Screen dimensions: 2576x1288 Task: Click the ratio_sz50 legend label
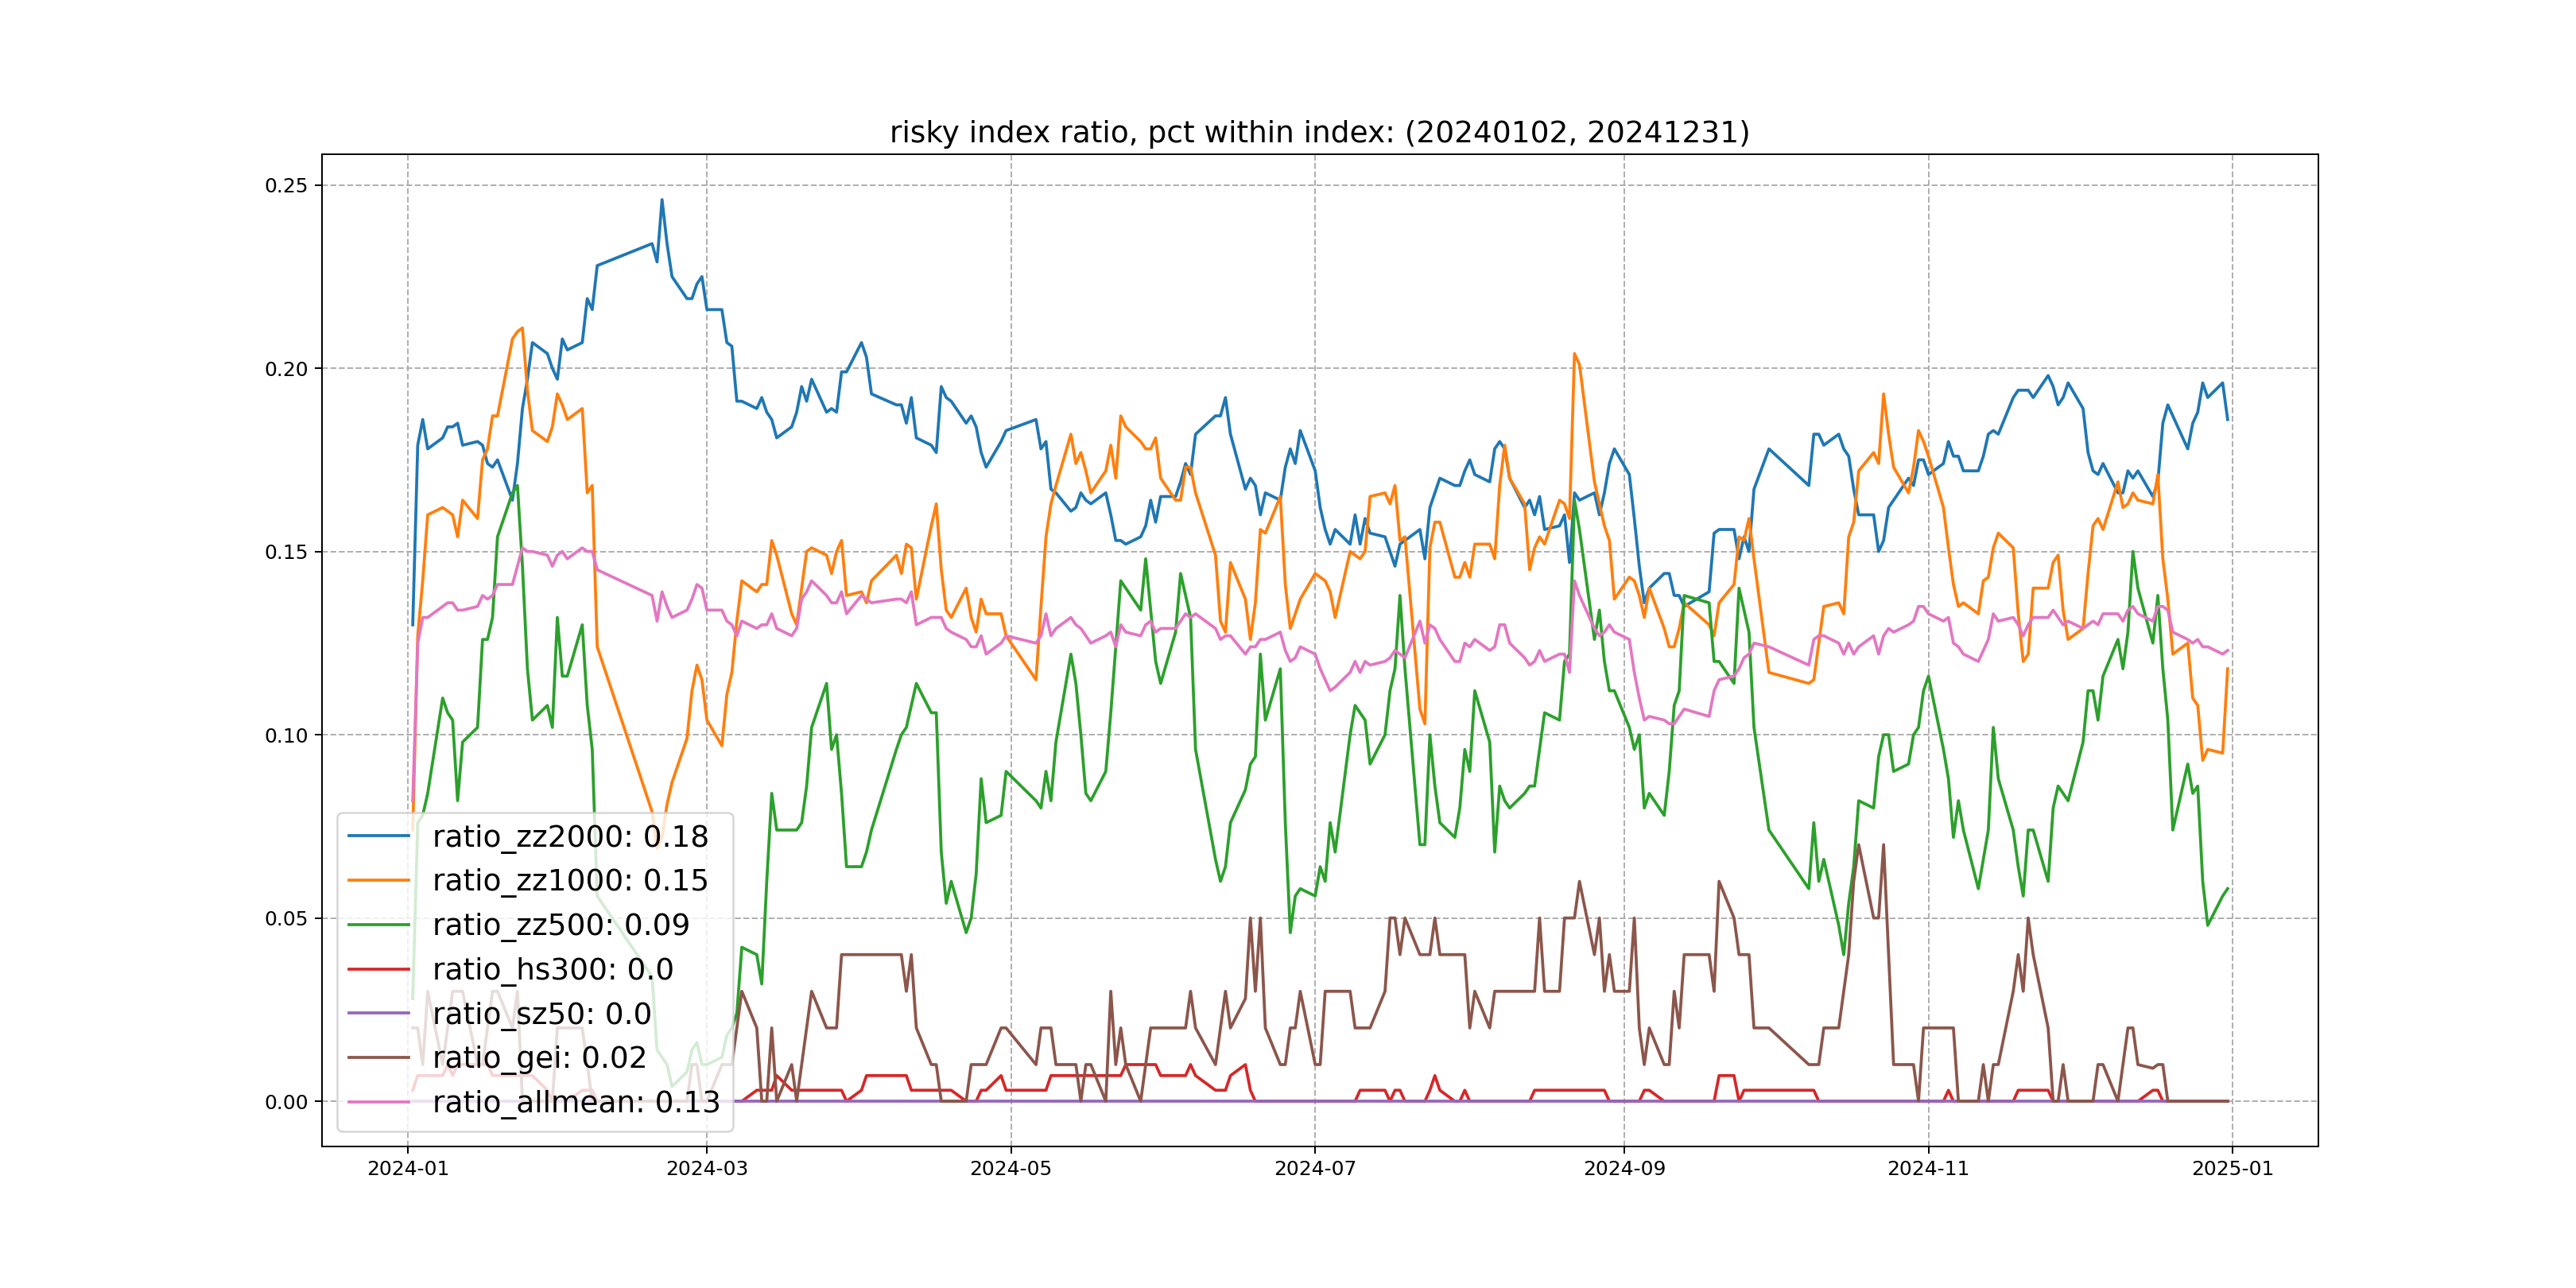click(x=541, y=1013)
